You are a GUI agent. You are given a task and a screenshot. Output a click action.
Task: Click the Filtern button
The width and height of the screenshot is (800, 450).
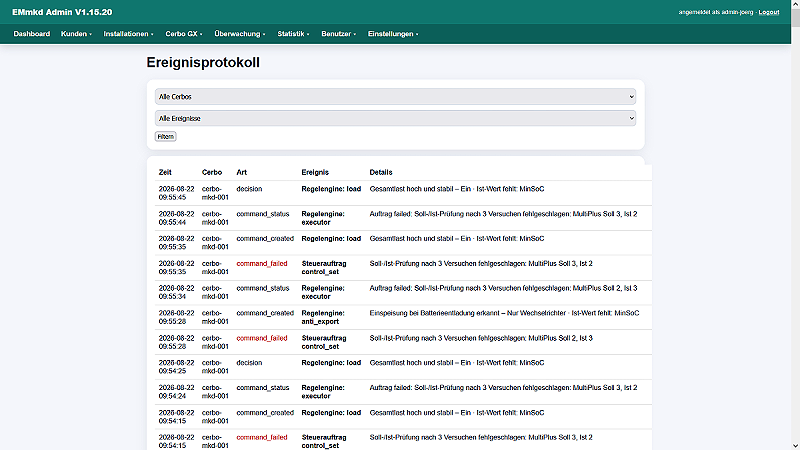[165, 137]
